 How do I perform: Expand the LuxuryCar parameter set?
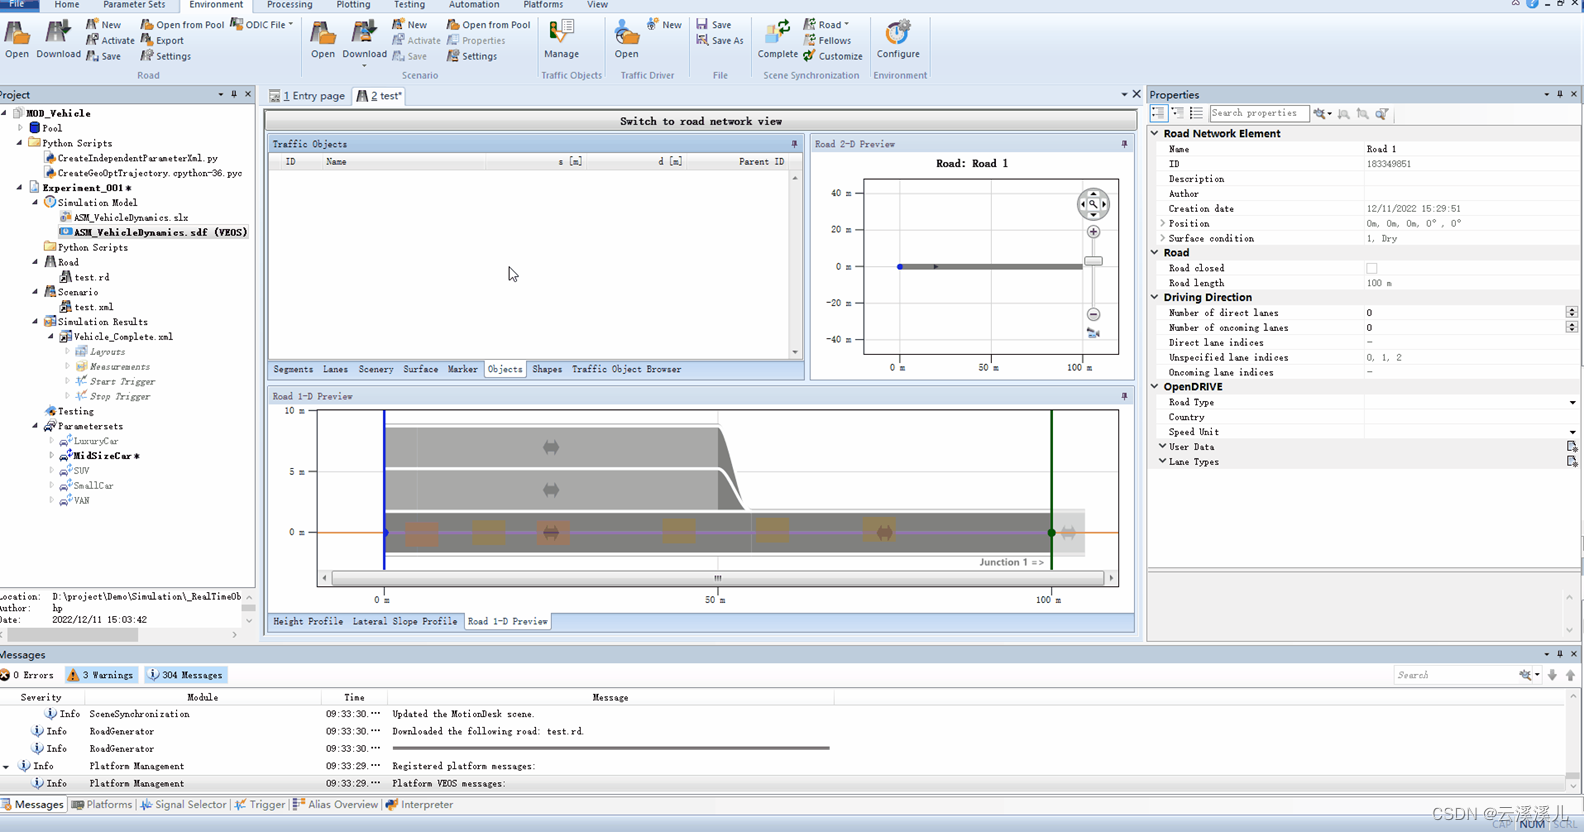[51, 441]
